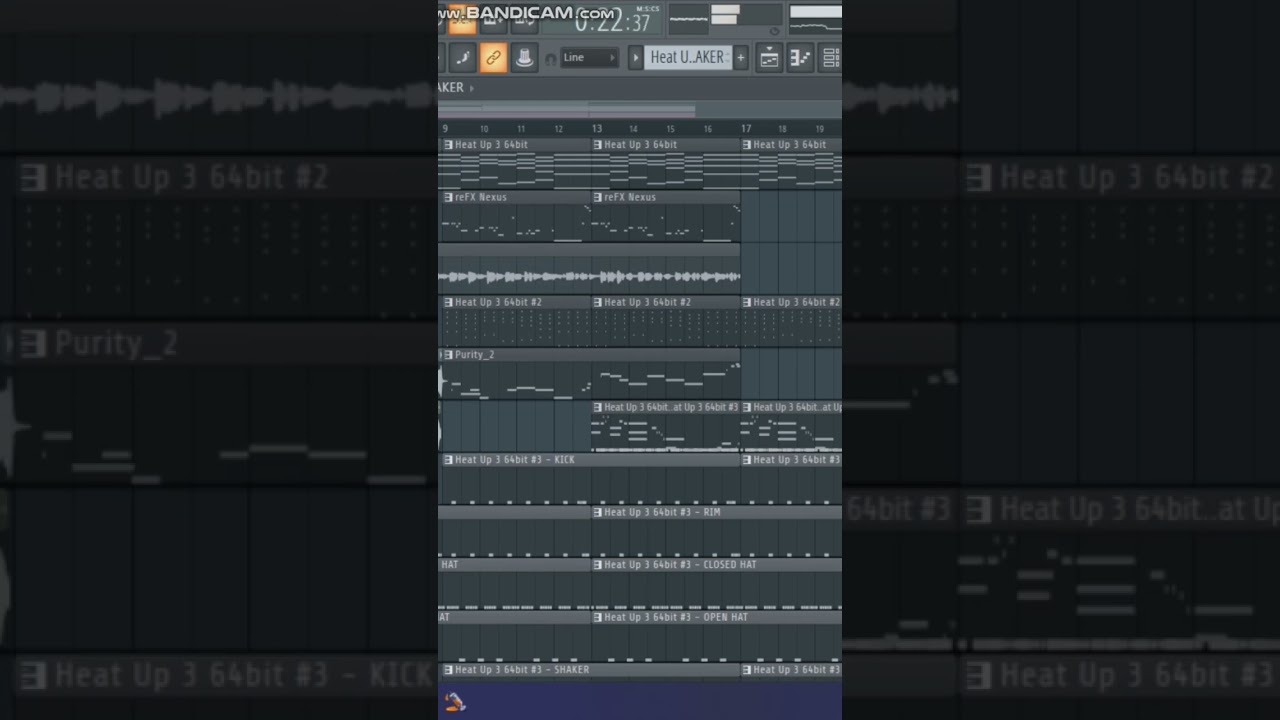Viewport: 1280px width, 720px height.
Task: Expand the AKER breadcrumb arrow
Action: click(x=471, y=88)
